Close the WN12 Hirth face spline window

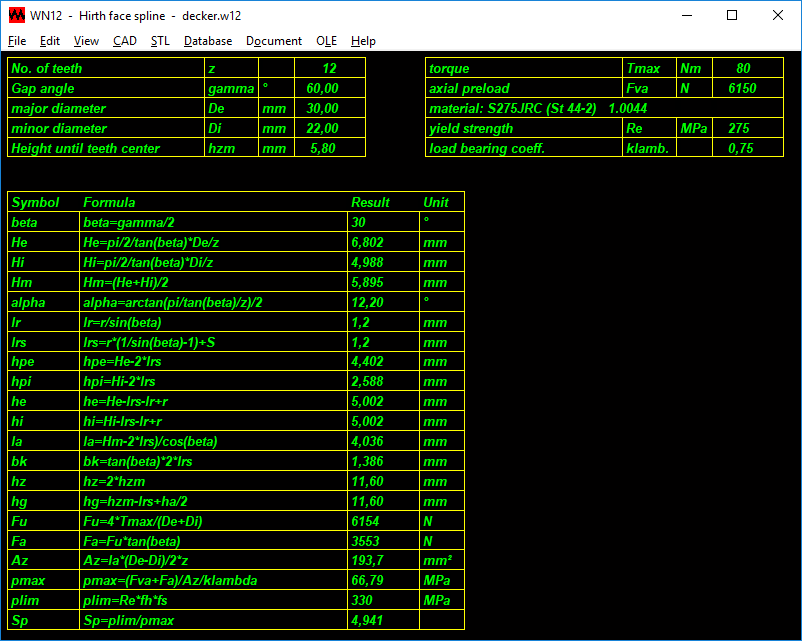(778, 16)
